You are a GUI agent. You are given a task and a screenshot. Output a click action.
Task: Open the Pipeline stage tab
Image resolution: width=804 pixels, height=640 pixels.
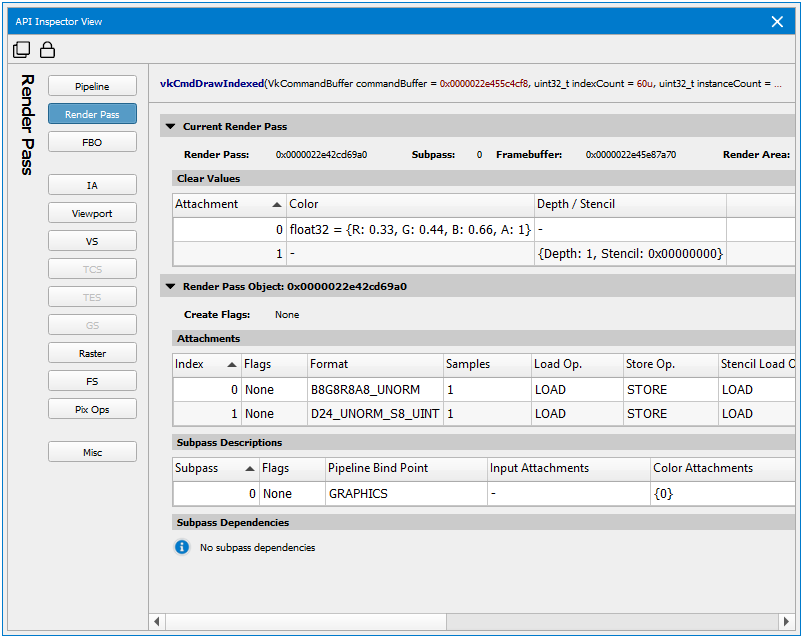point(92,87)
